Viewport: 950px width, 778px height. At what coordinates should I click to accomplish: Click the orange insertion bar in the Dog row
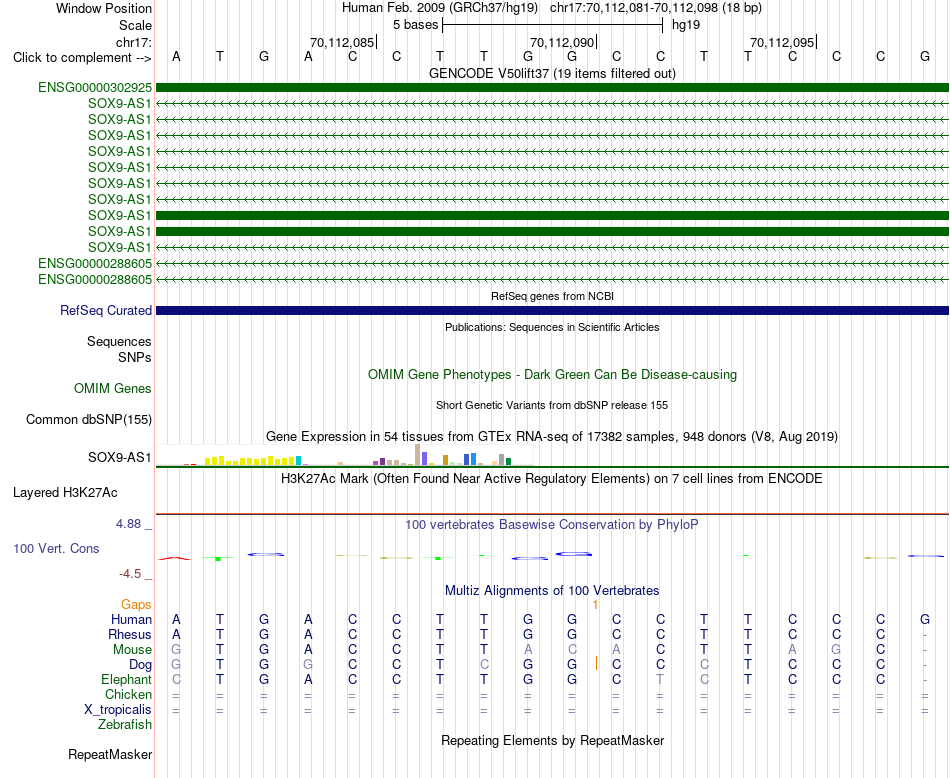click(x=597, y=663)
